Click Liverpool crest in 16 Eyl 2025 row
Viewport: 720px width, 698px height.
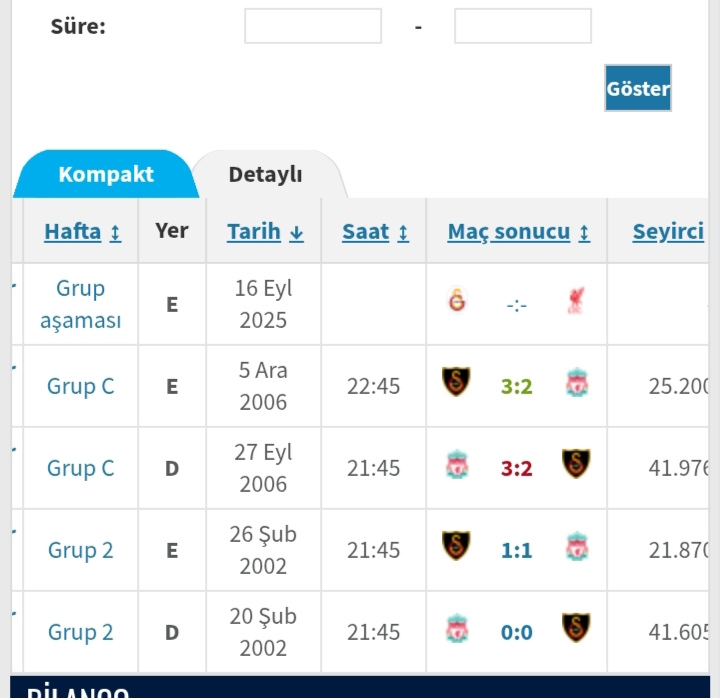tap(576, 301)
